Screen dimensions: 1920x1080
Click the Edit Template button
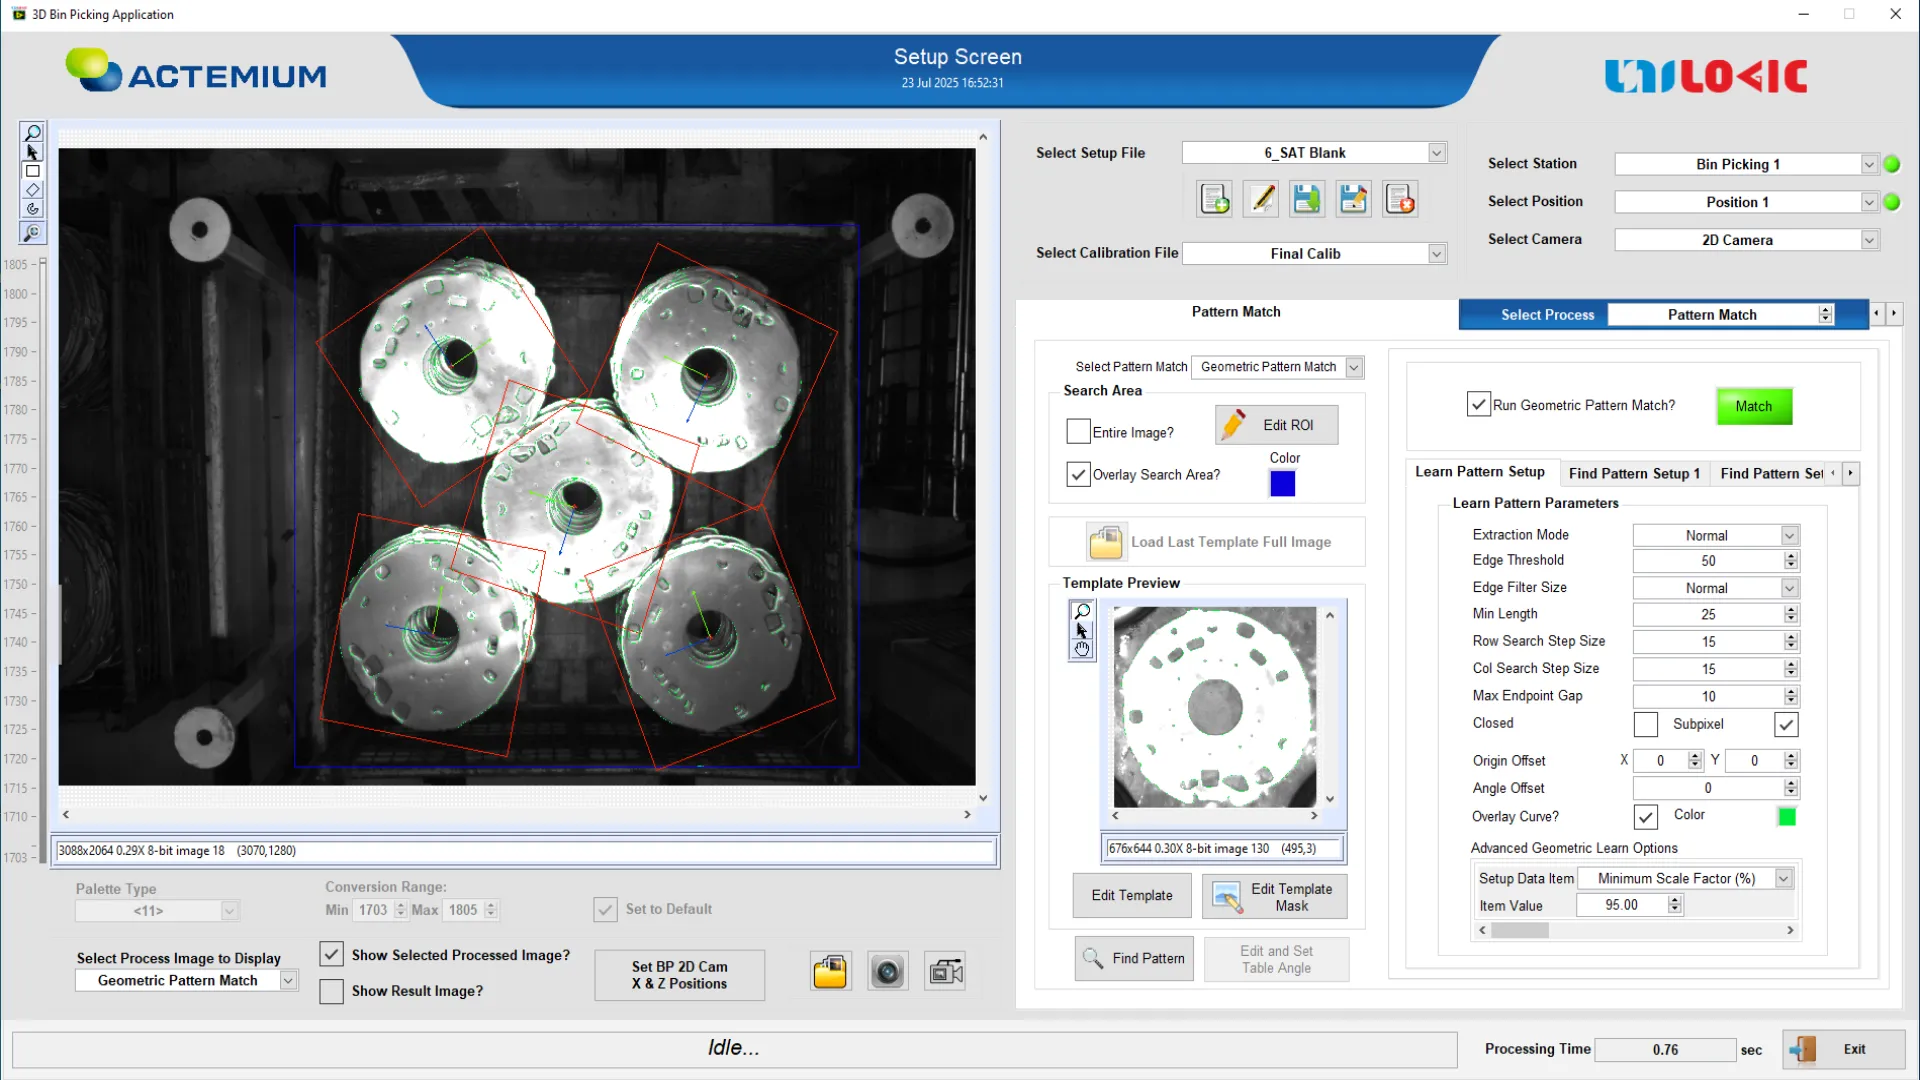coord(1131,895)
